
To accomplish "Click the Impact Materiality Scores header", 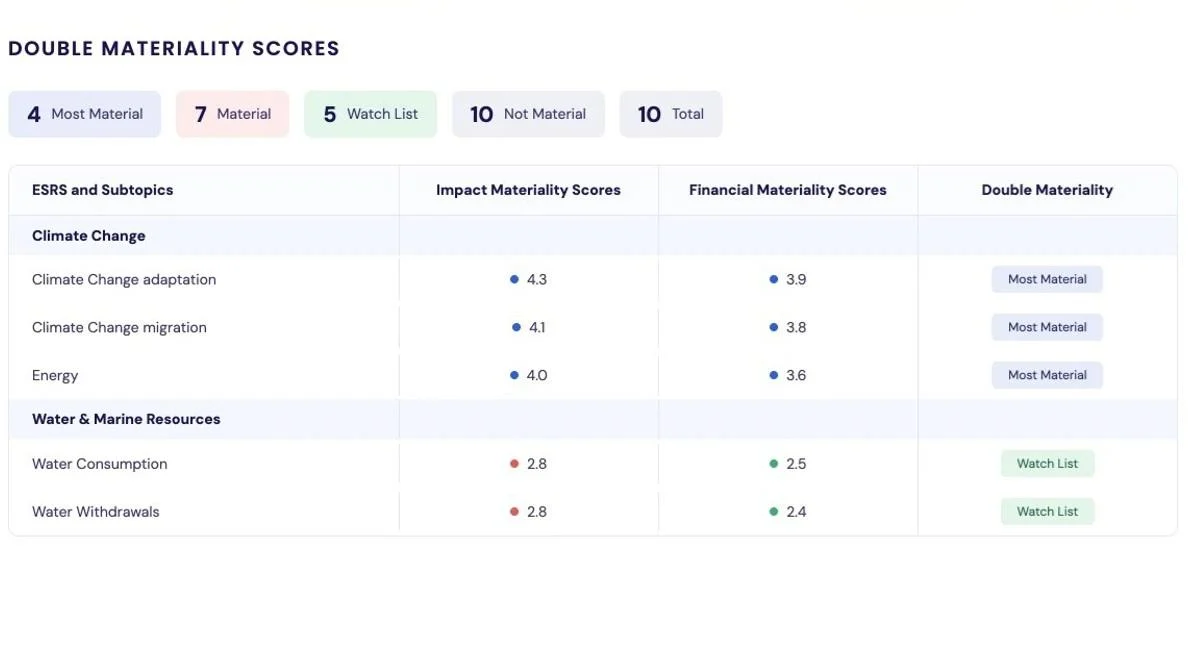I will (x=528, y=190).
